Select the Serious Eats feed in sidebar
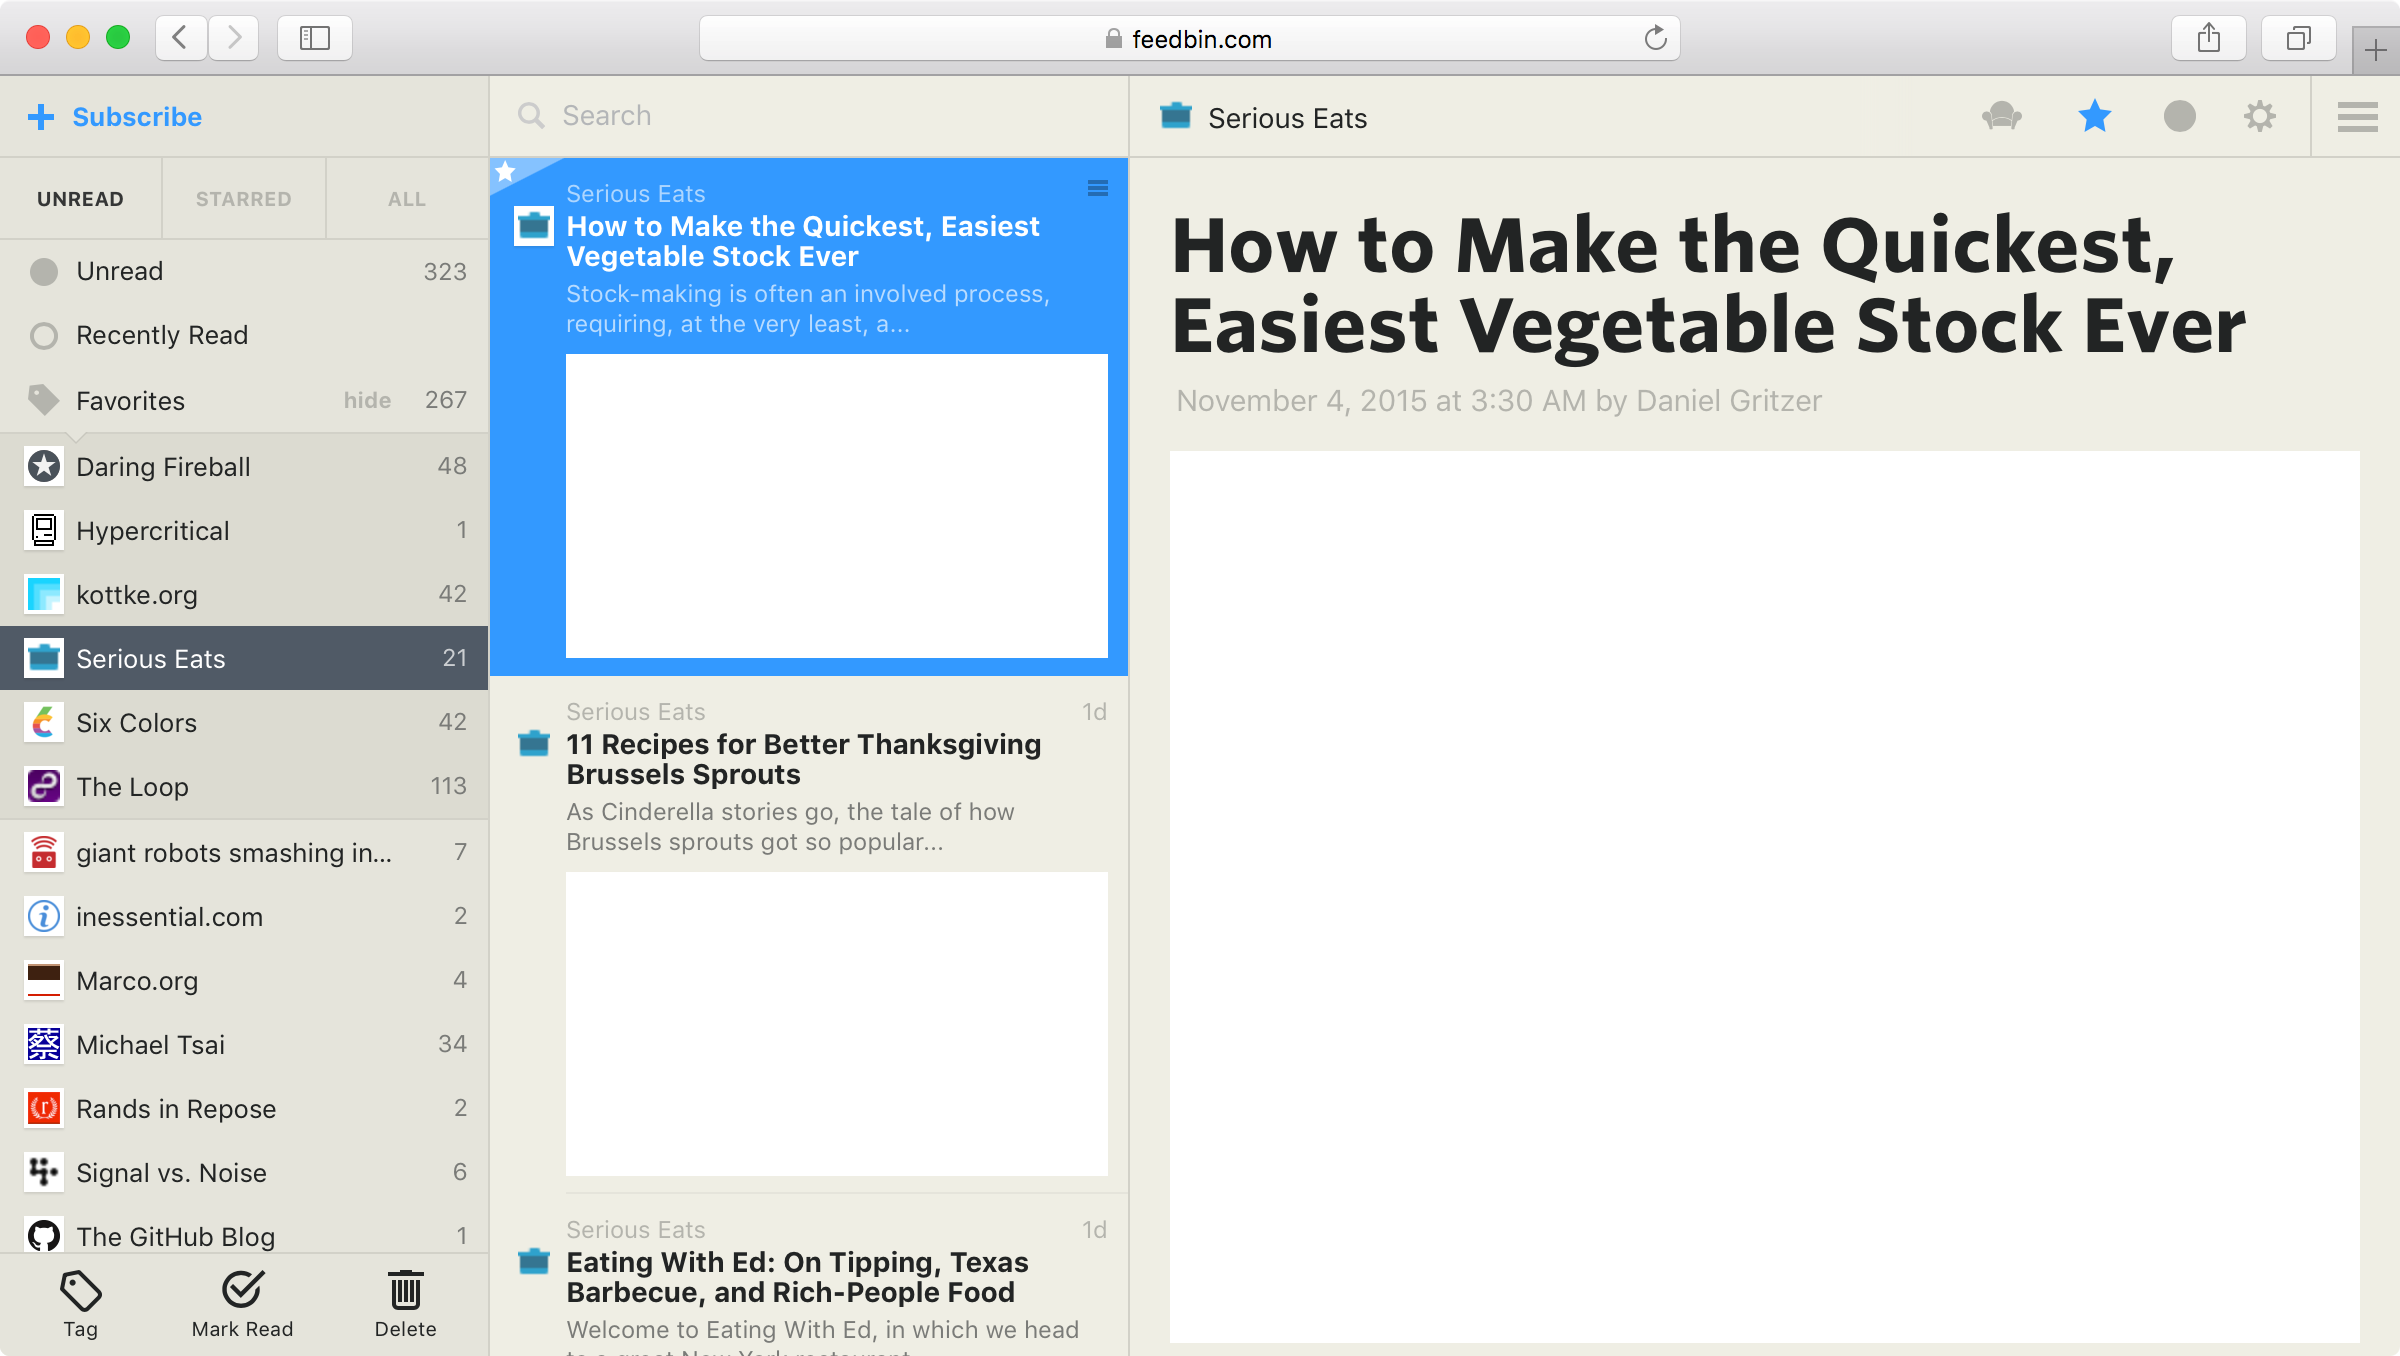This screenshot has height=1356, width=2400. (244, 658)
